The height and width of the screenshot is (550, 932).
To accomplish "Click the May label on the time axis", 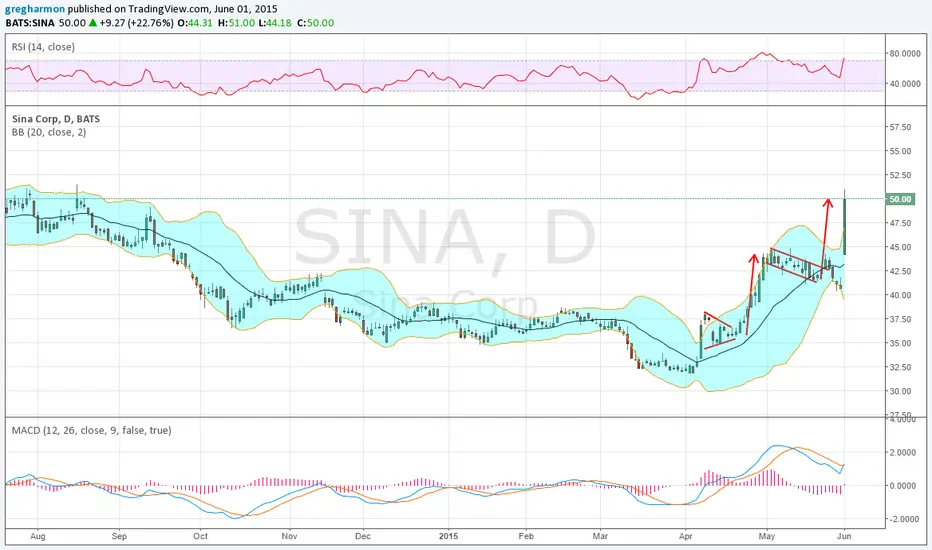I will click(x=767, y=536).
